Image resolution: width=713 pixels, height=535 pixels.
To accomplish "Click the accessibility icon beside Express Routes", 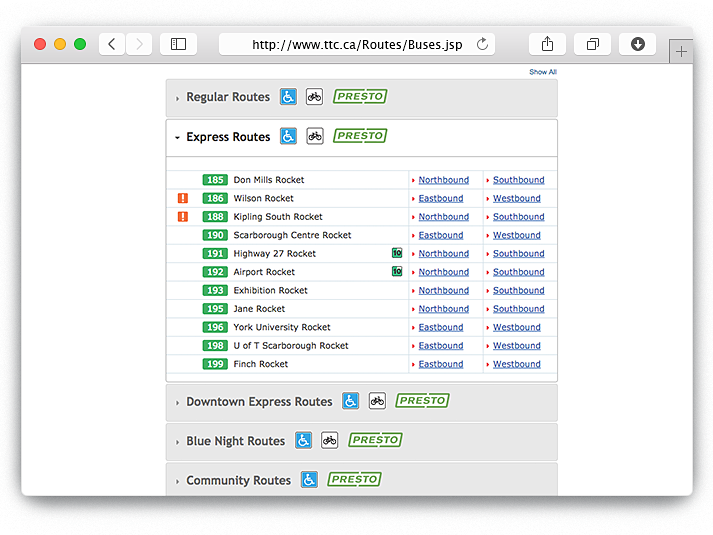I will tap(288, 136).
